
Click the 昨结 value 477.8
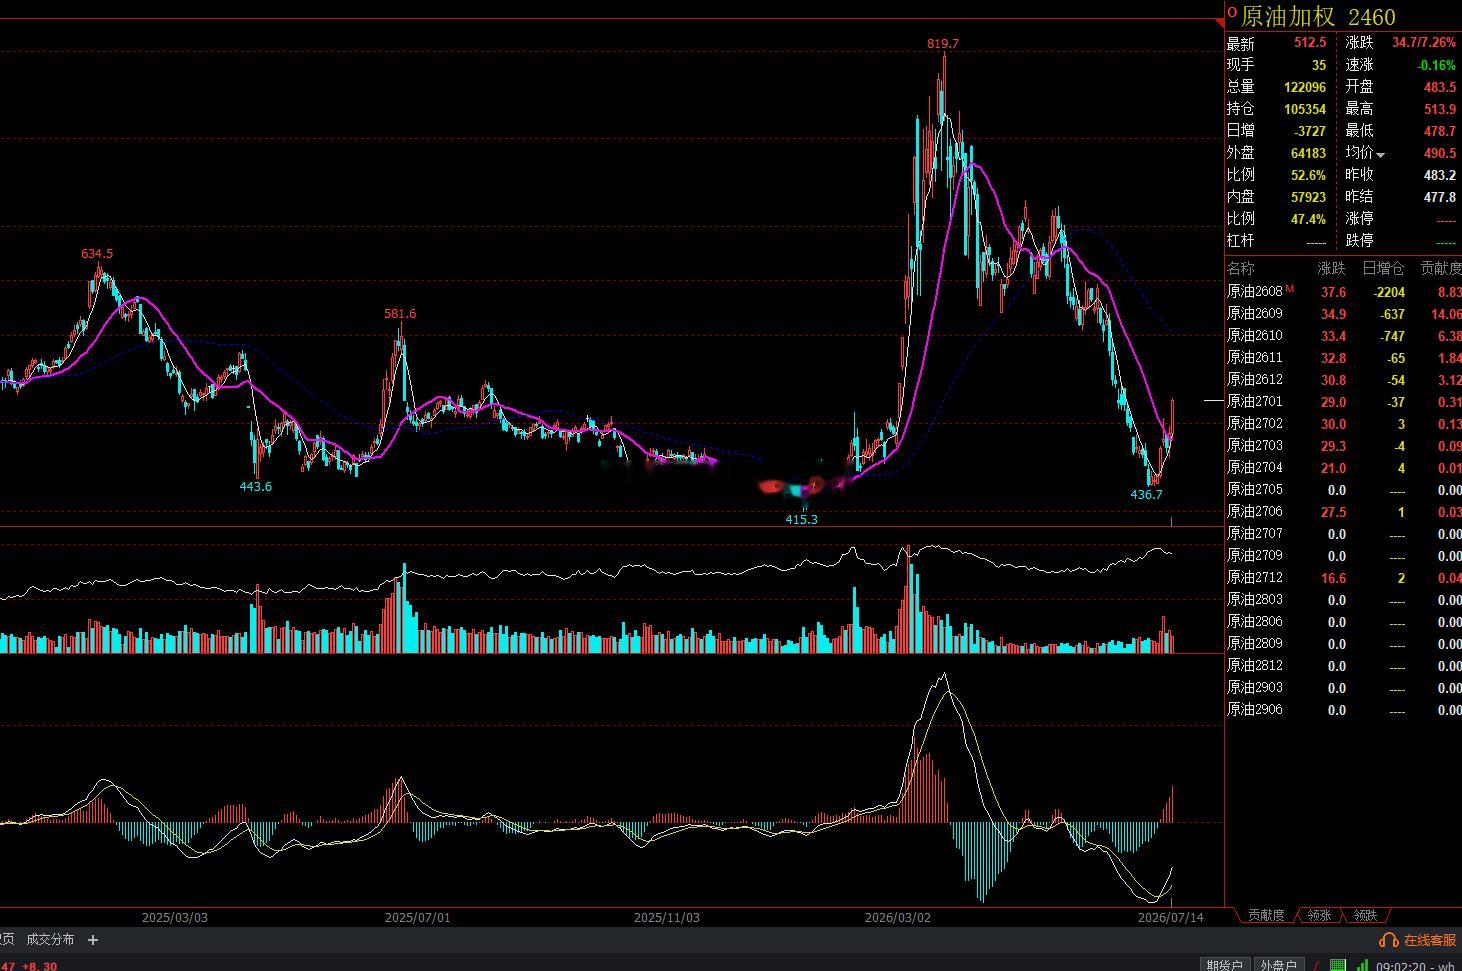(1440, 197)
